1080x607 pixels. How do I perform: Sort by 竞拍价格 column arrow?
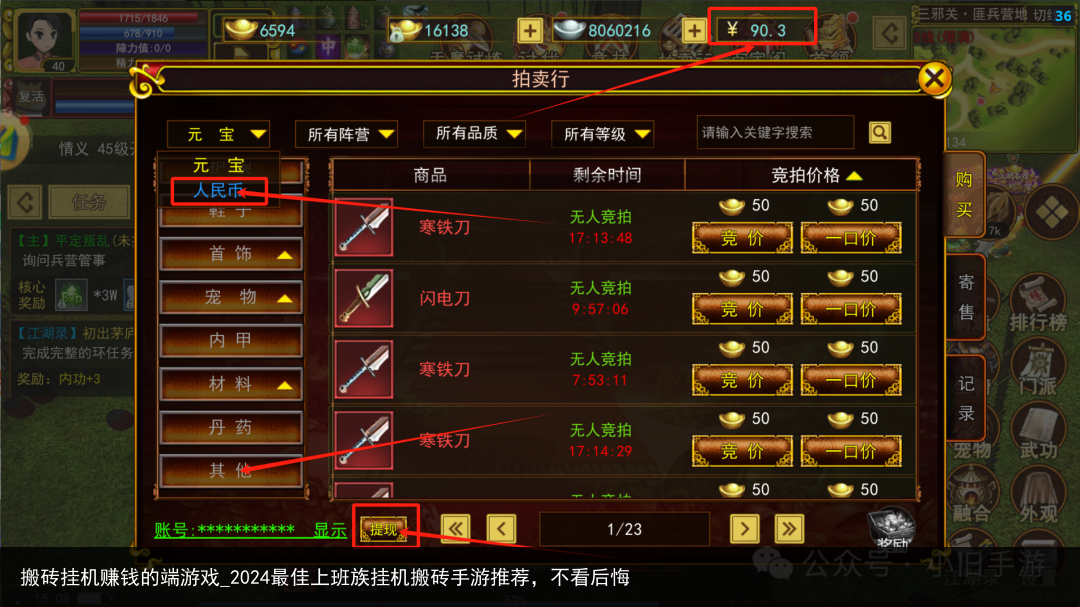tap(854, 176)
